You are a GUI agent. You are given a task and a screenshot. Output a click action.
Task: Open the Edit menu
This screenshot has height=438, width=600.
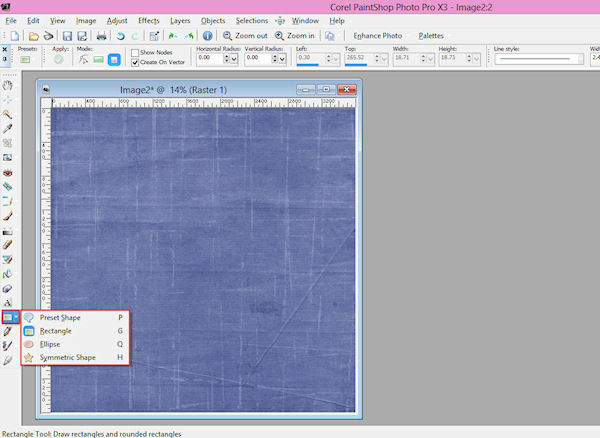point(33,21)
